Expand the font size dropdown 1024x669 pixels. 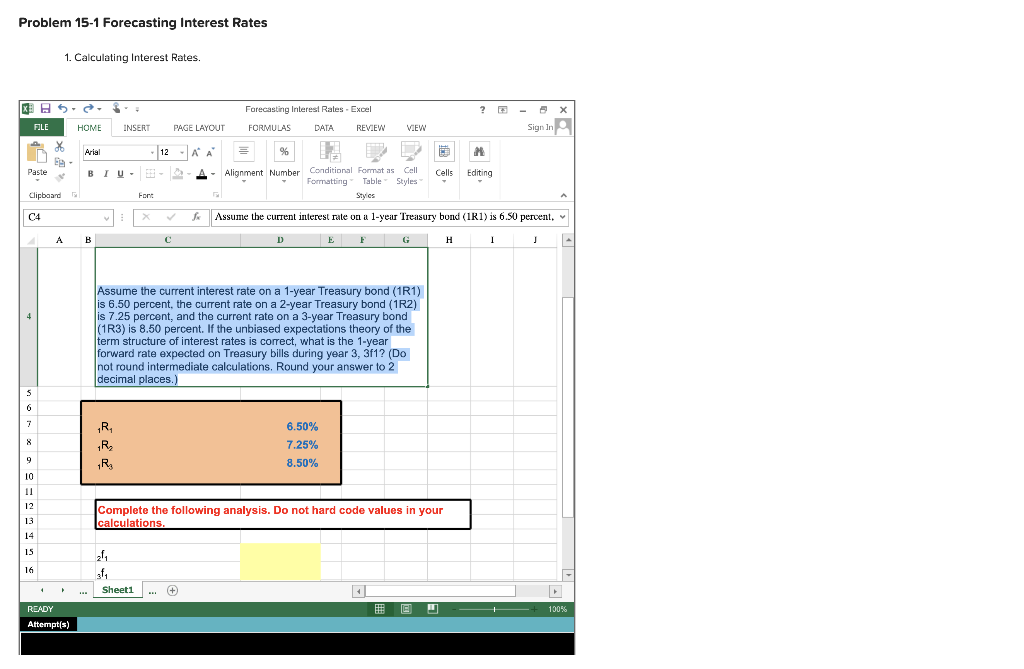[x=181, y=151]
